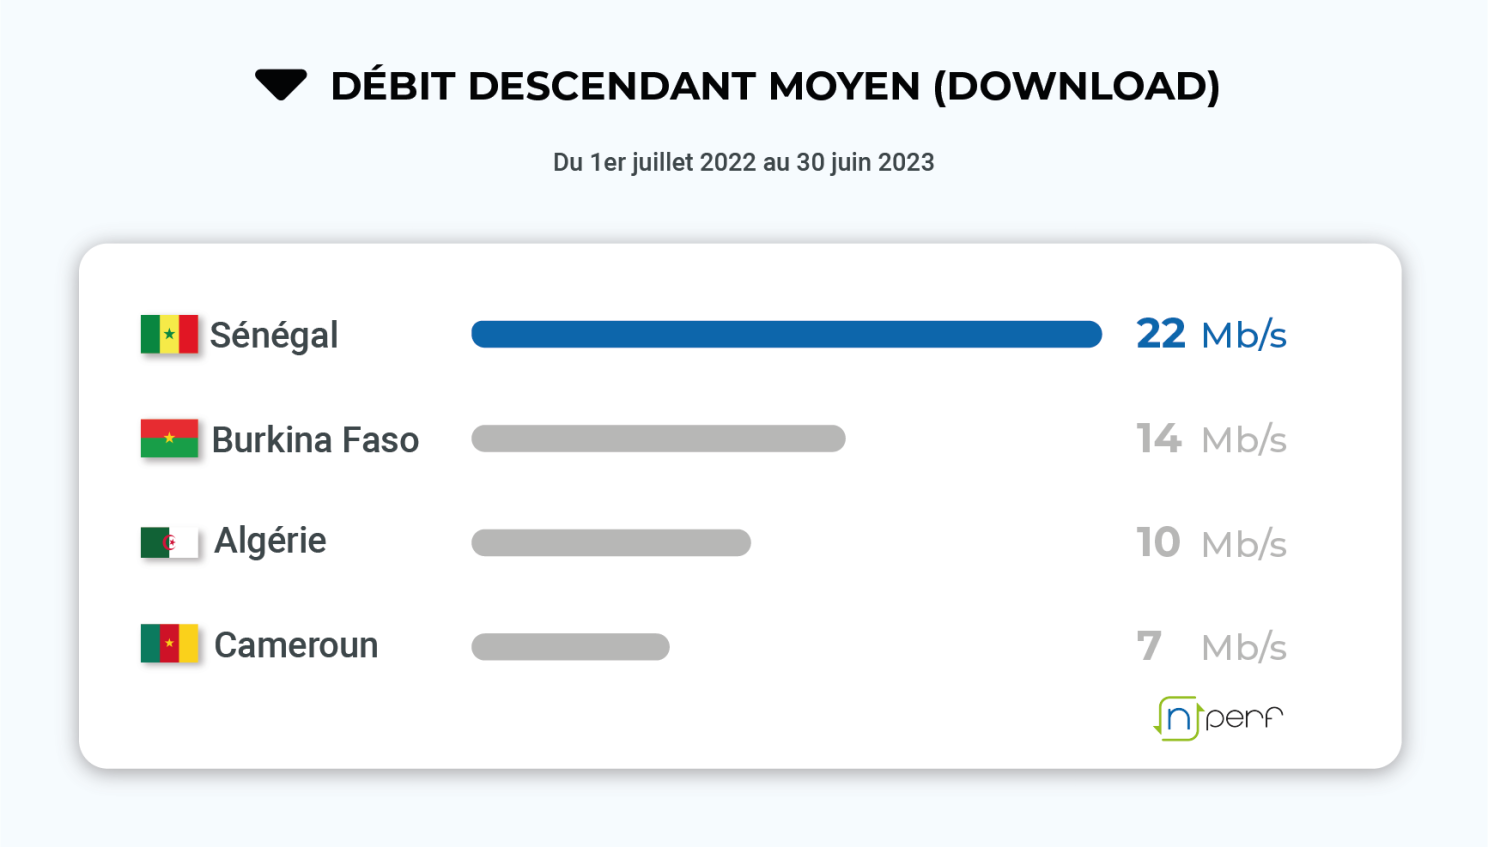This screenshot has height=847, width=1488.
Task: Click the 22 Mb/s value
Action: click(1211, 335)
